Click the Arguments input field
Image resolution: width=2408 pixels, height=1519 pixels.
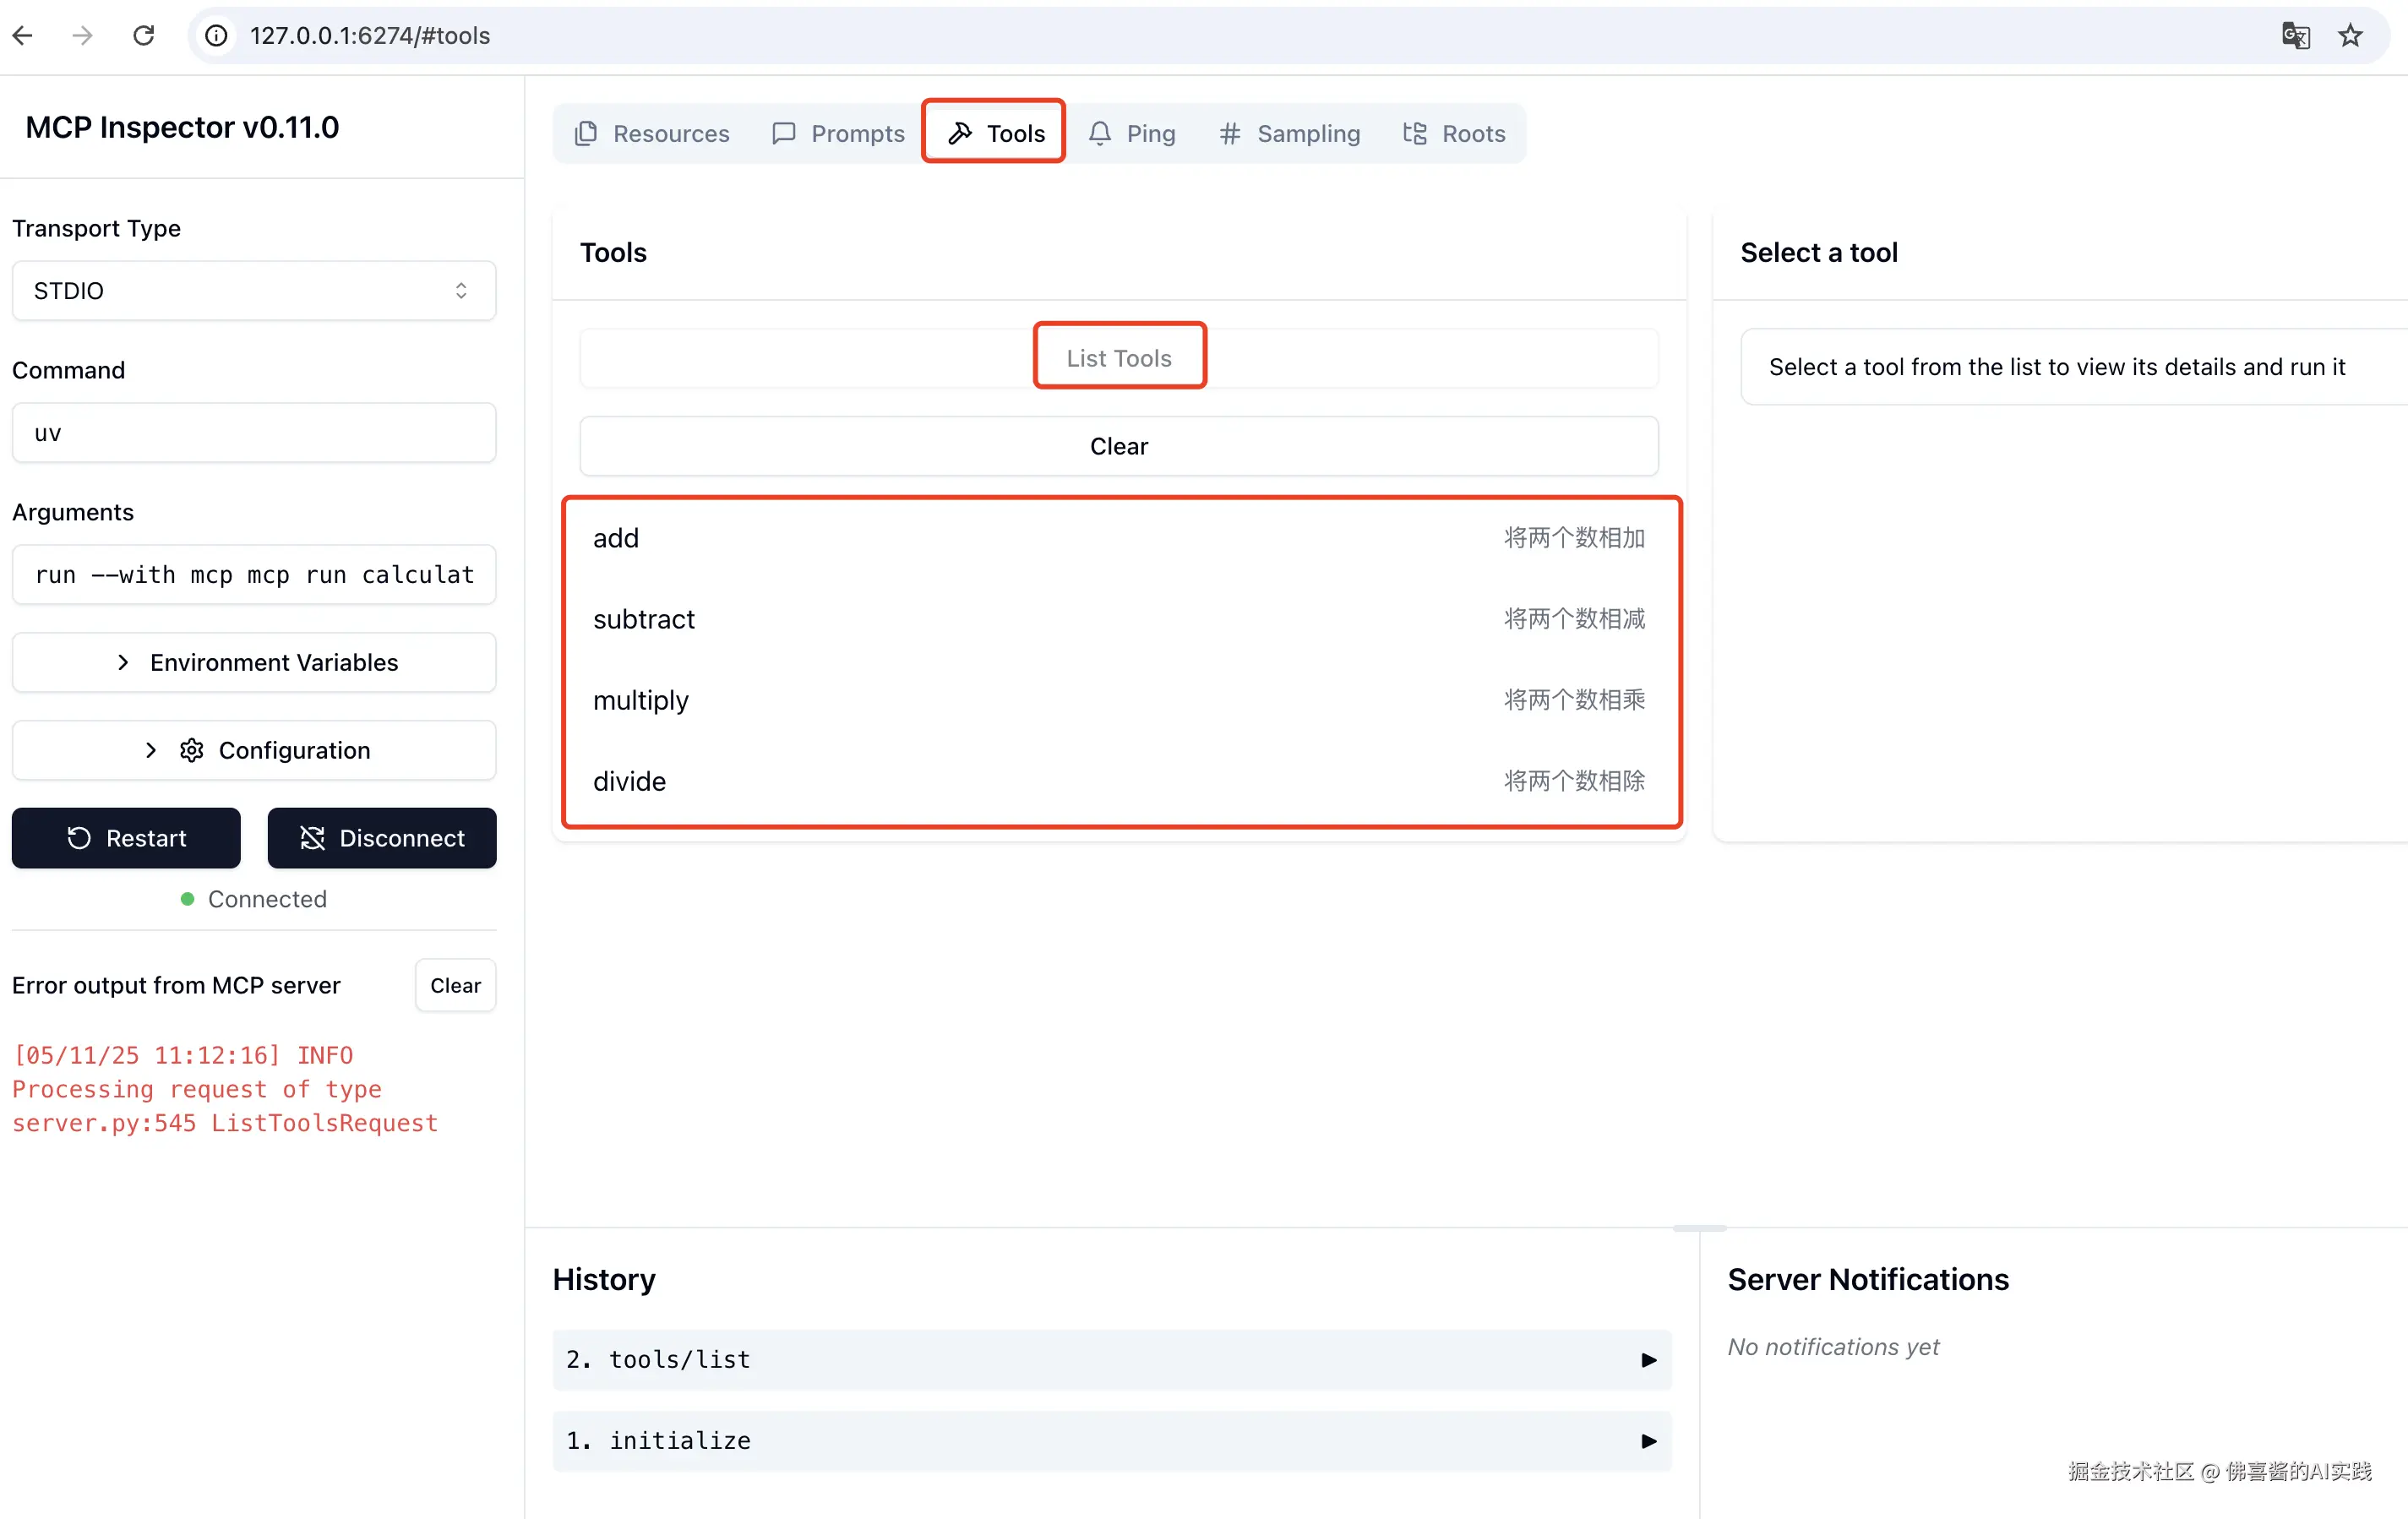[254, 575]
